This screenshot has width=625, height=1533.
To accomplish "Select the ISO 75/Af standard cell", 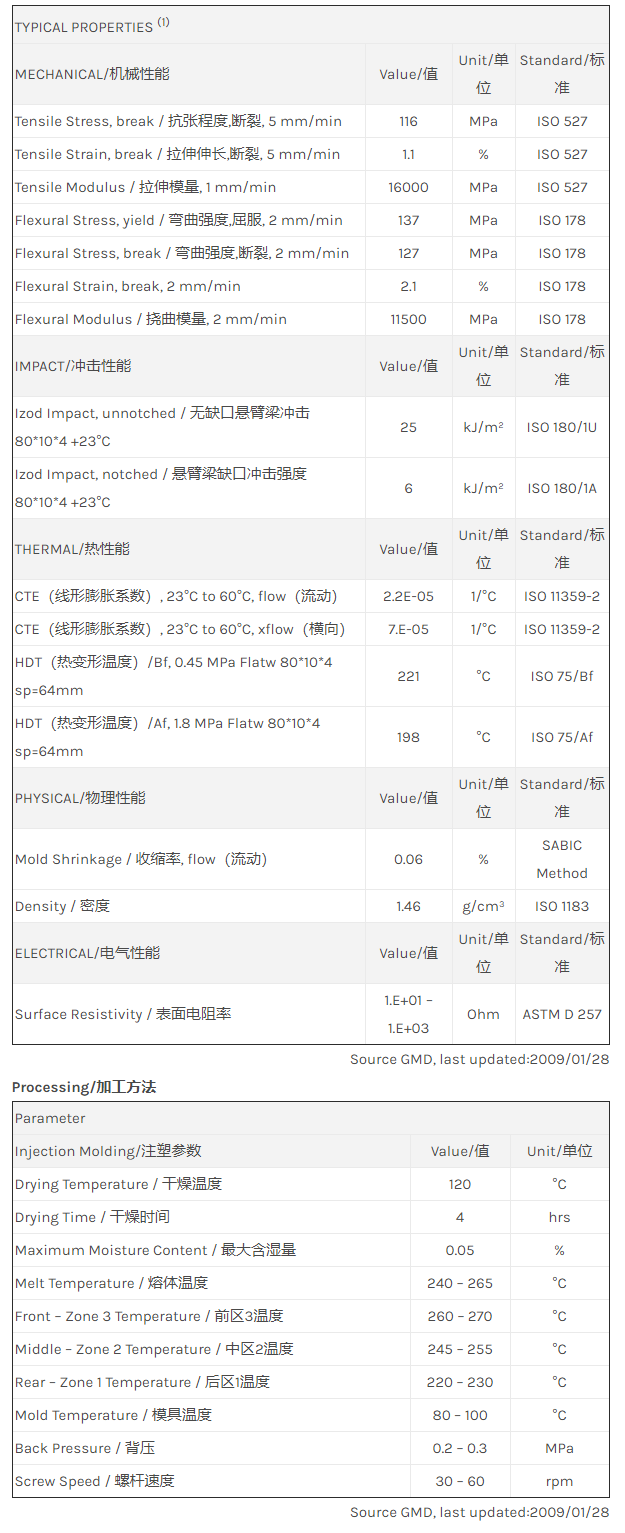I will tap(562, 737).
